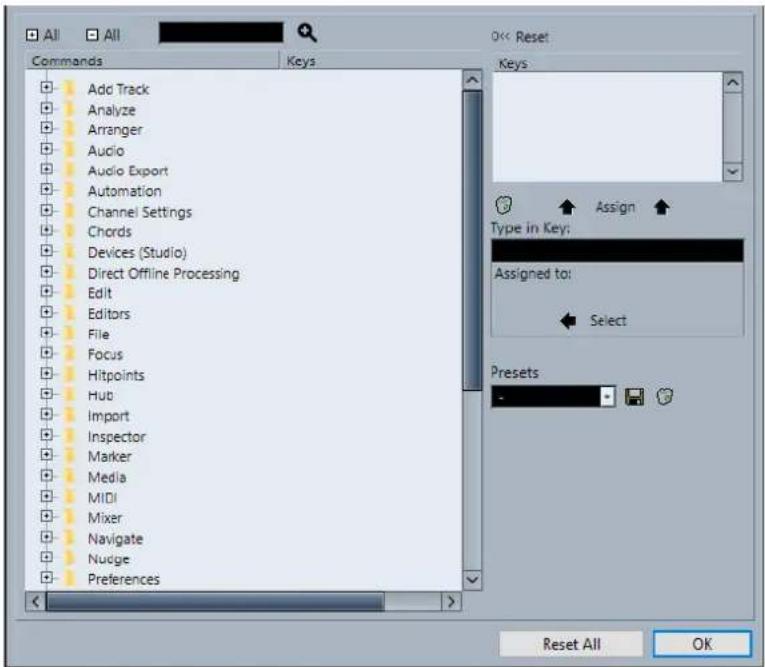Image resolution: width=765 pixels, height=667 pixels.
Task: Expand the Preferences category
Action: pyautogui.click(x=46, y=577)
